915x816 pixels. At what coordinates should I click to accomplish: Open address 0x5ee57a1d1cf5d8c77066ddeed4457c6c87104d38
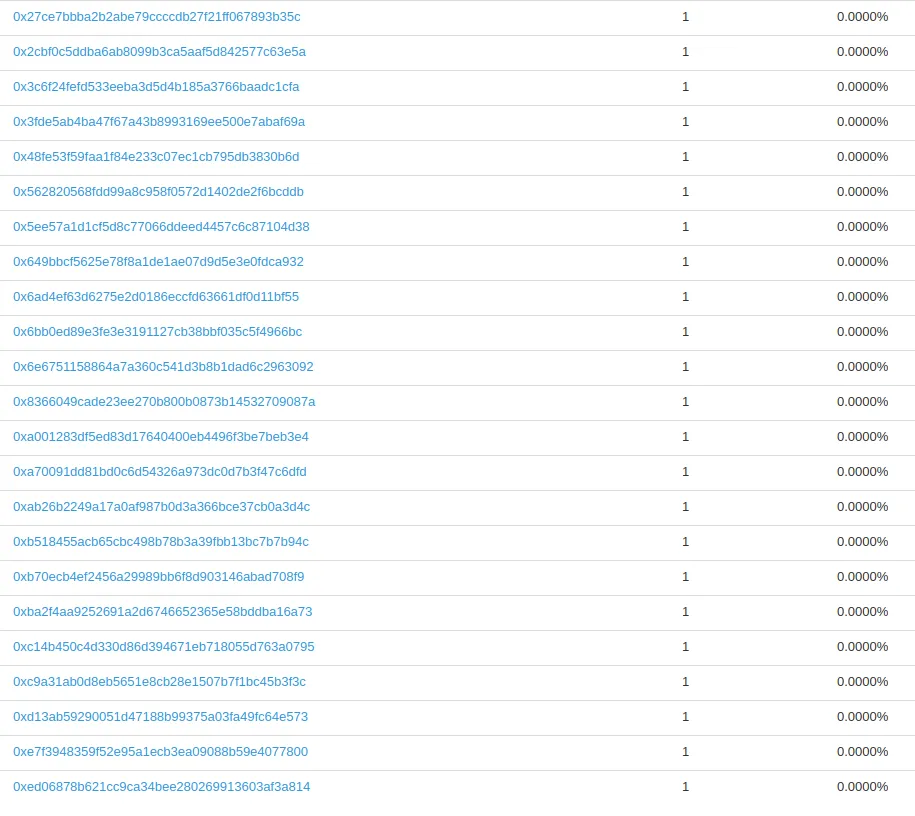click(161, 227)
